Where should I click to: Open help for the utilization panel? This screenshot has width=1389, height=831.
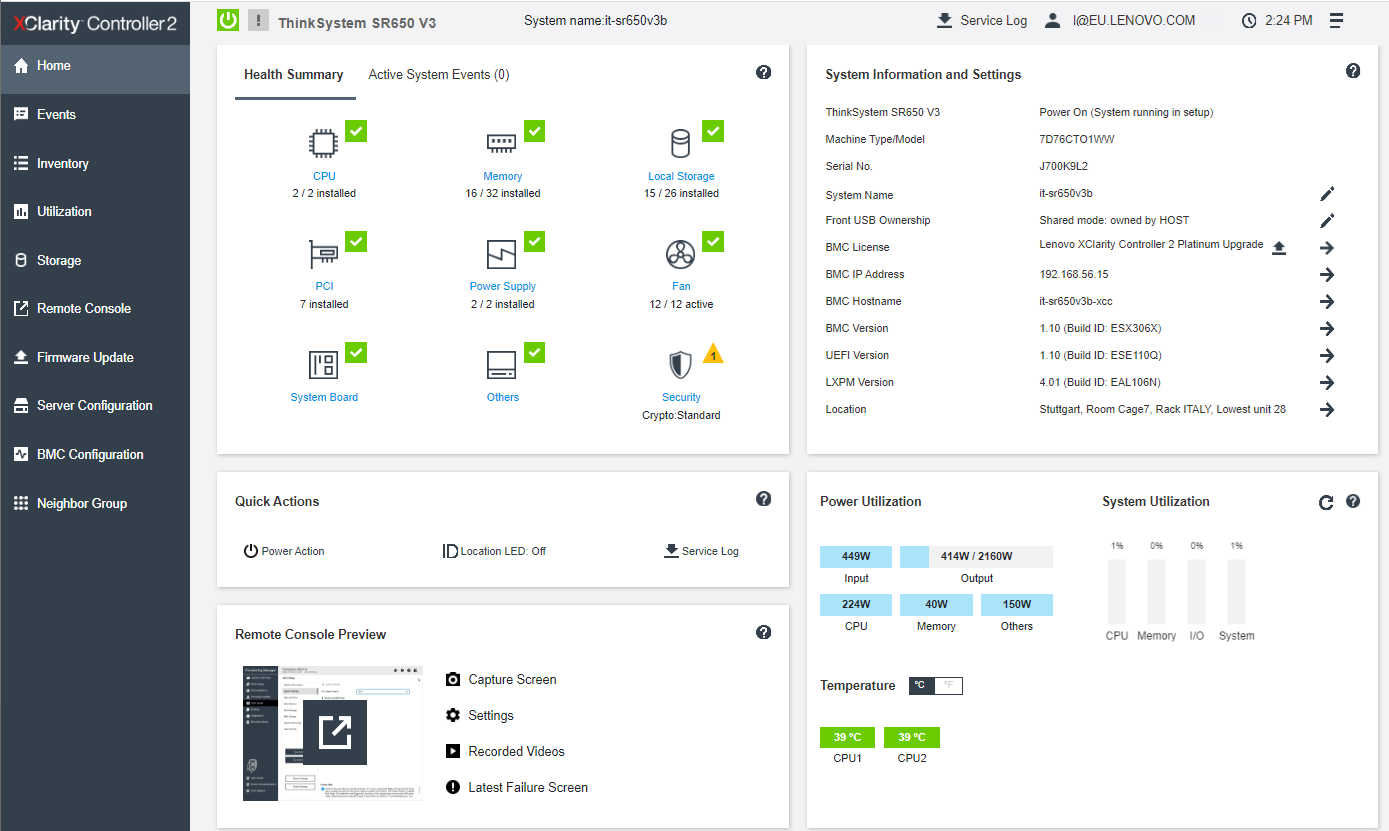1353,501
